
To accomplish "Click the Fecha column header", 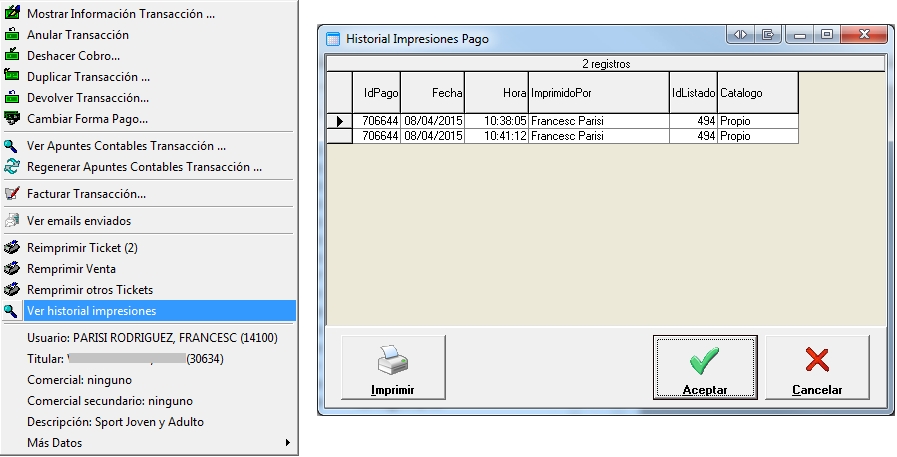I will coord(432,93).
